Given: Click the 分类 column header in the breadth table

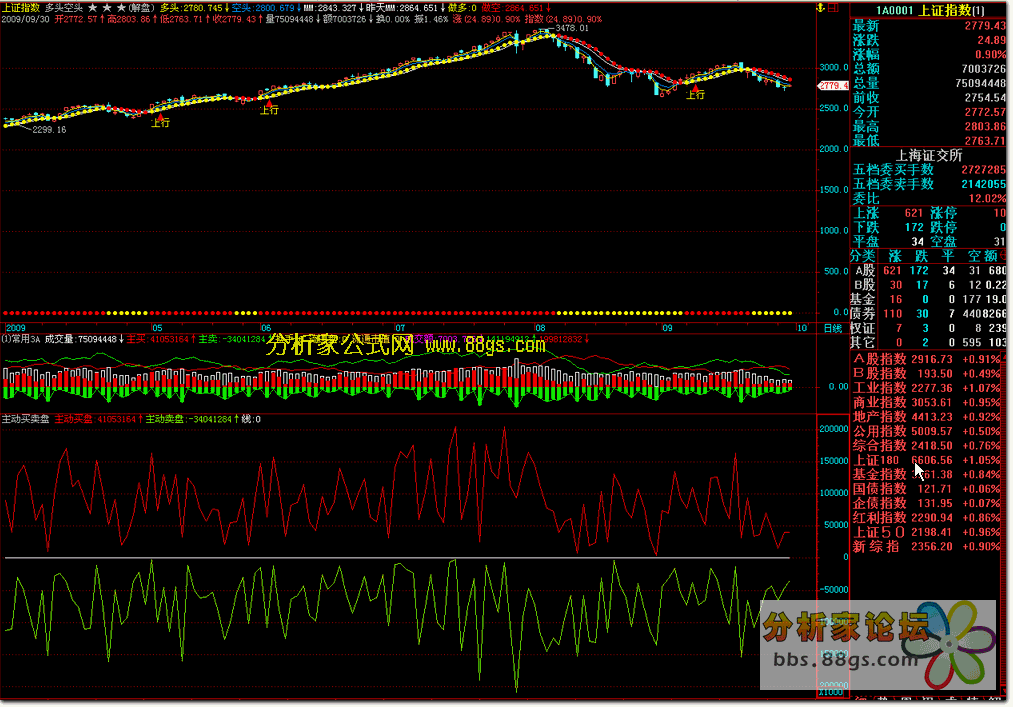Looking at the screenshot, I should [863, 256].
